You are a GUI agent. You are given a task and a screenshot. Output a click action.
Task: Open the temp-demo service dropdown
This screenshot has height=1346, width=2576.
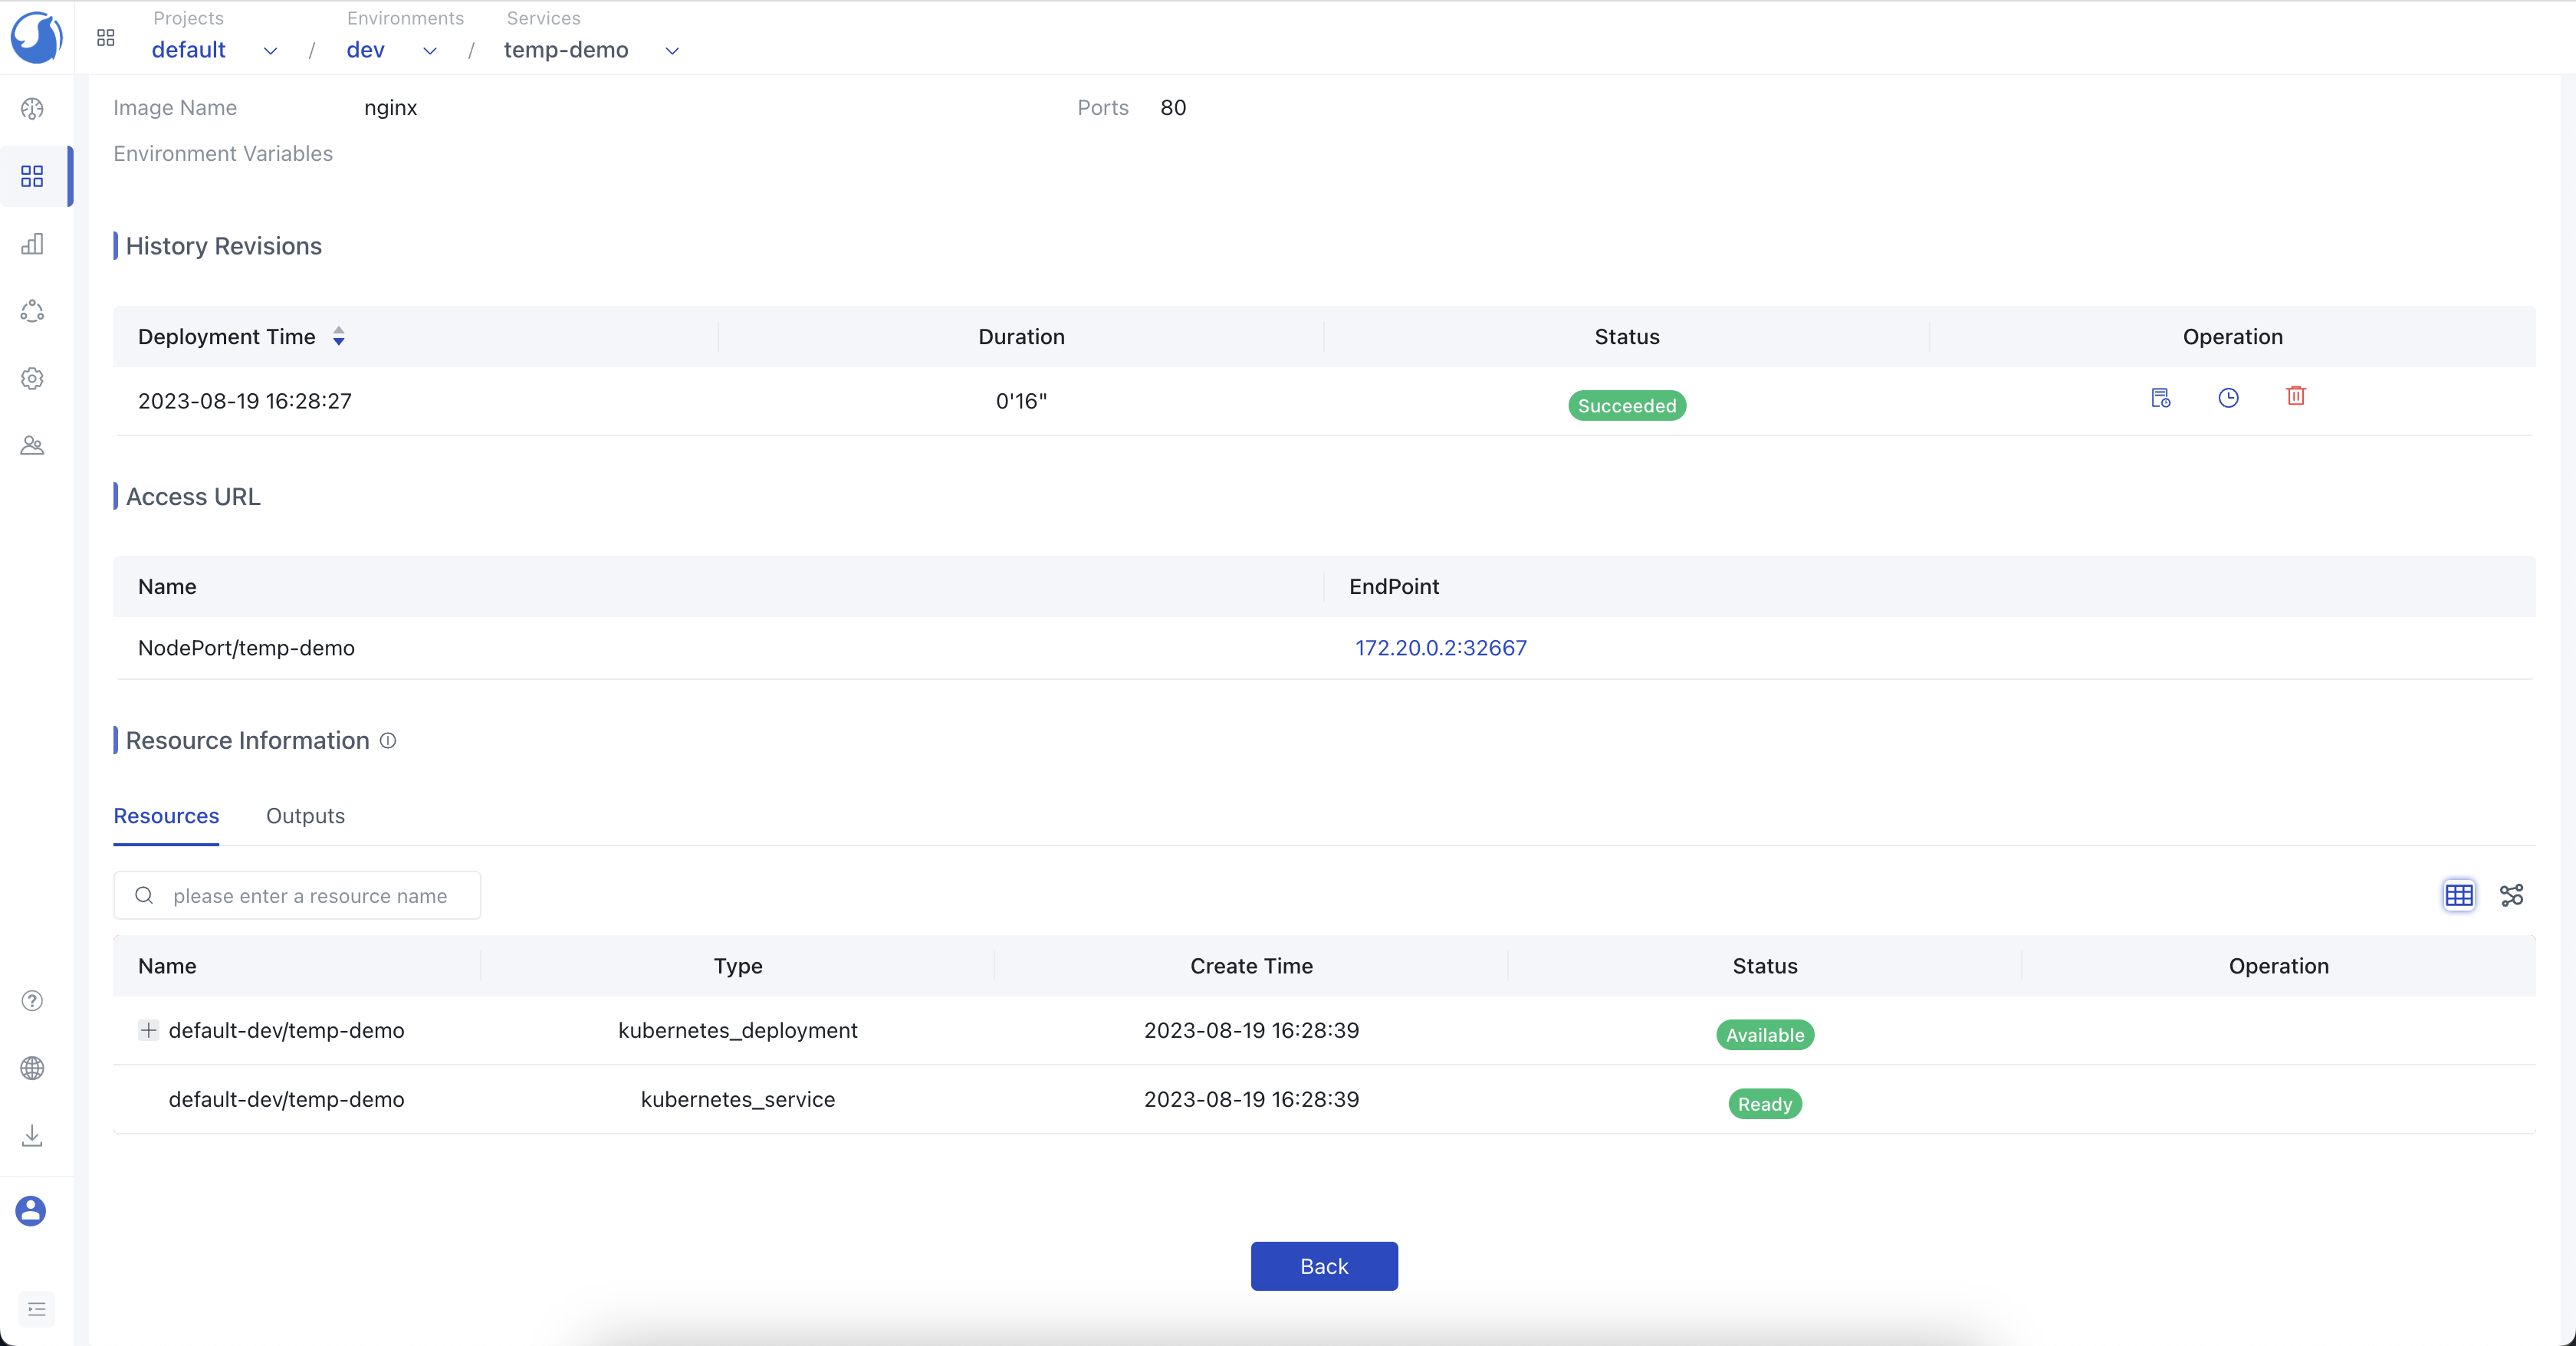click(x=672, y=51)
